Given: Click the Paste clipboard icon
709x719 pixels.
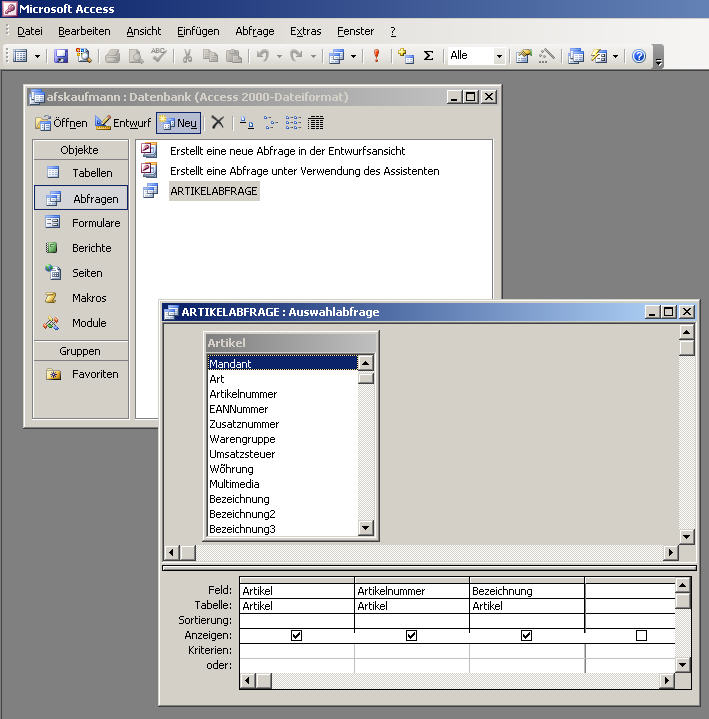Looking at the screenshot, I should point(234,56).
